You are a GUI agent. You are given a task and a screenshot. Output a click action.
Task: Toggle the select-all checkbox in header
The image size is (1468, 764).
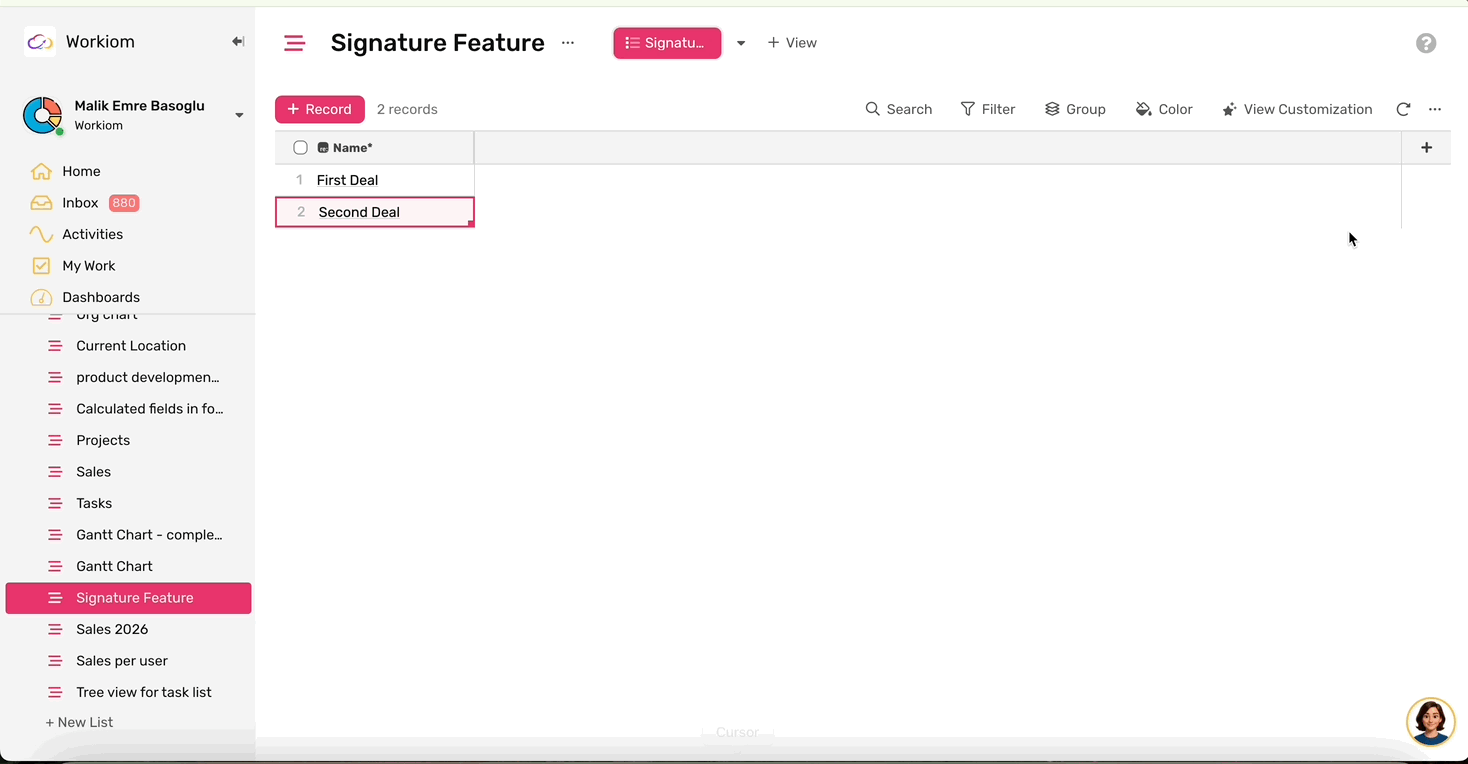[x=300, y=148]
